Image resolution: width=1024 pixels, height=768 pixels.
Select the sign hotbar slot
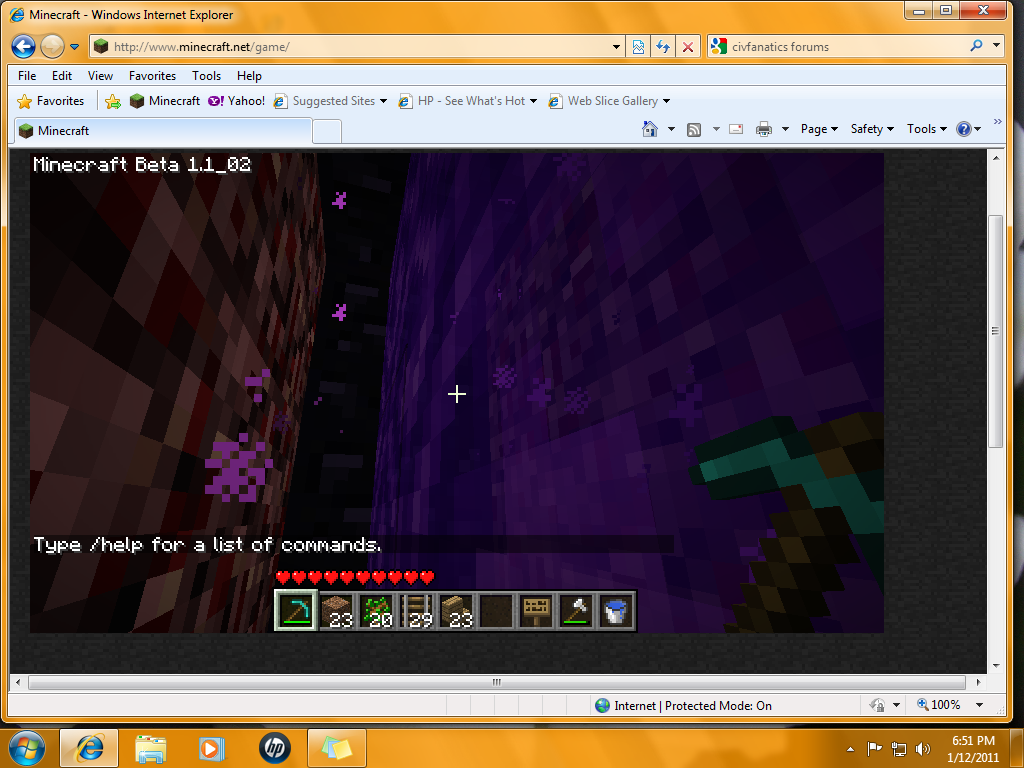point(536,610)
